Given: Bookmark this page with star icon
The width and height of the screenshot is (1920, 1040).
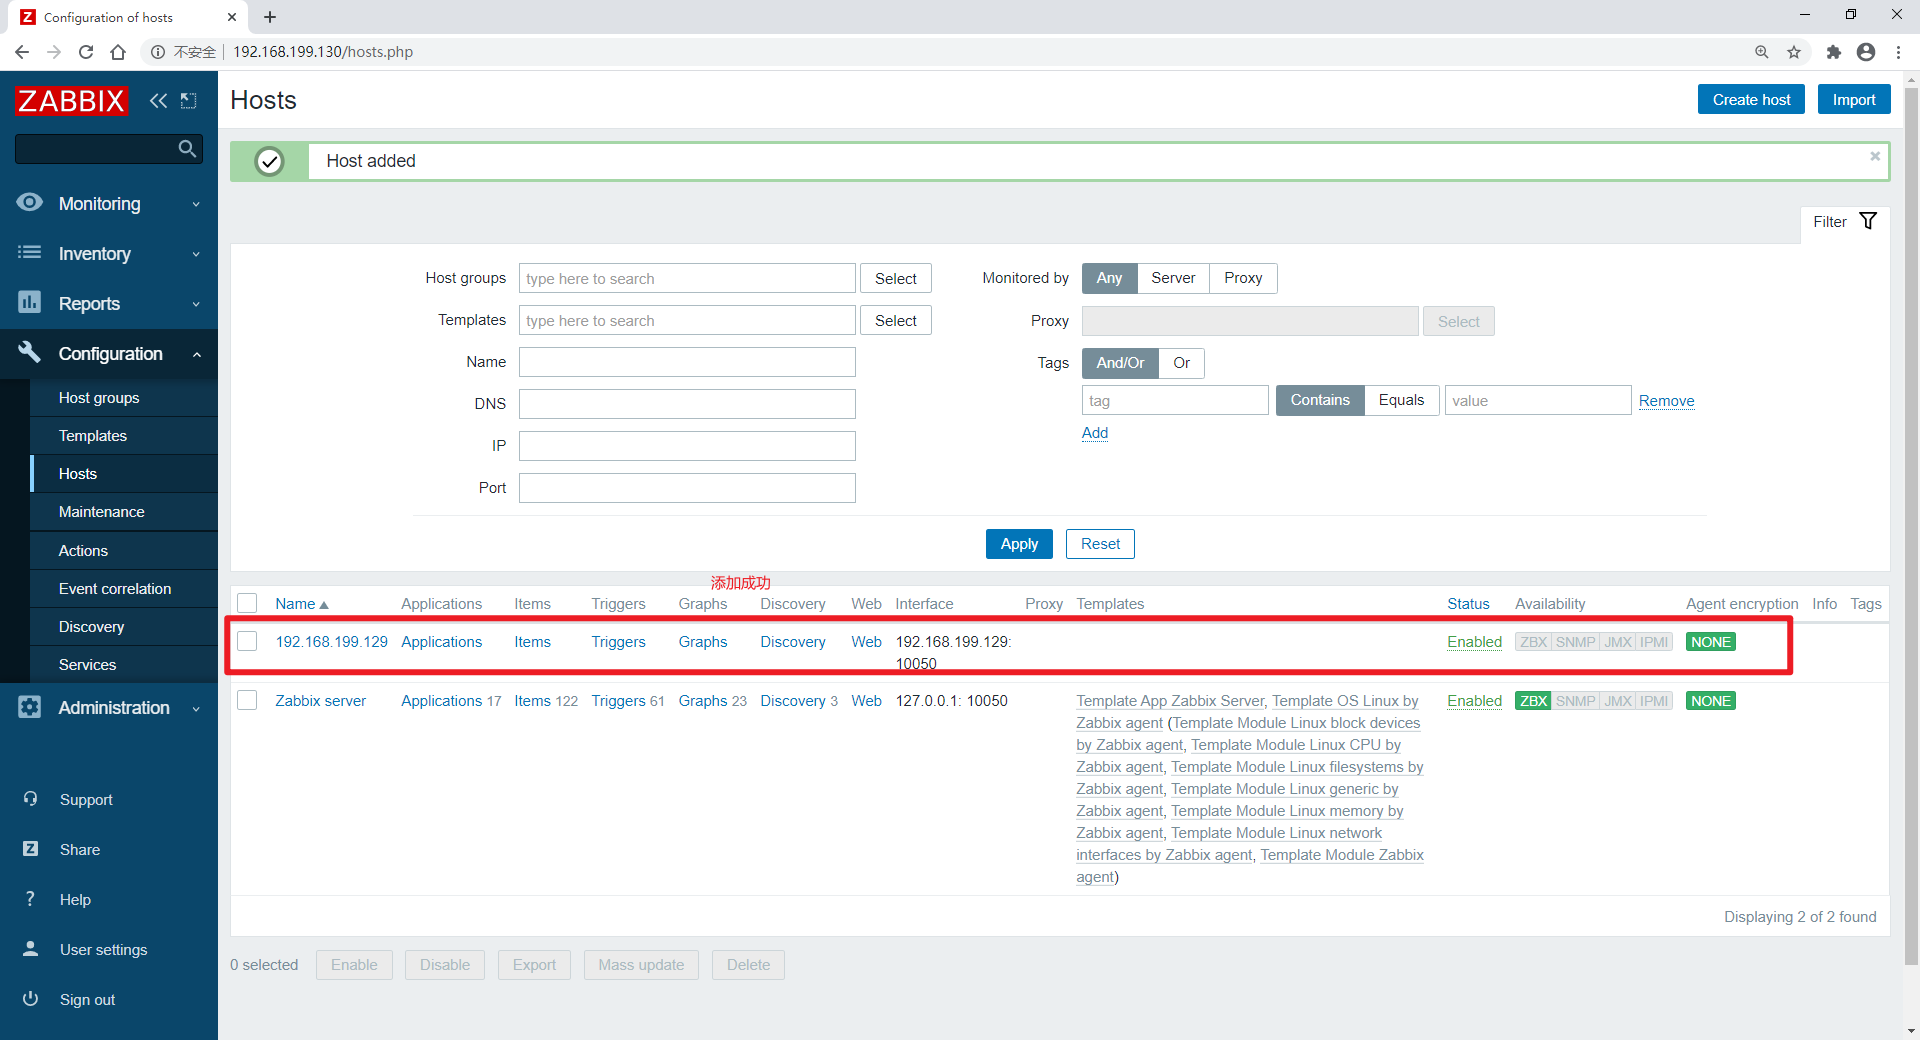Looking at the screenshot, I should 1794,52.
